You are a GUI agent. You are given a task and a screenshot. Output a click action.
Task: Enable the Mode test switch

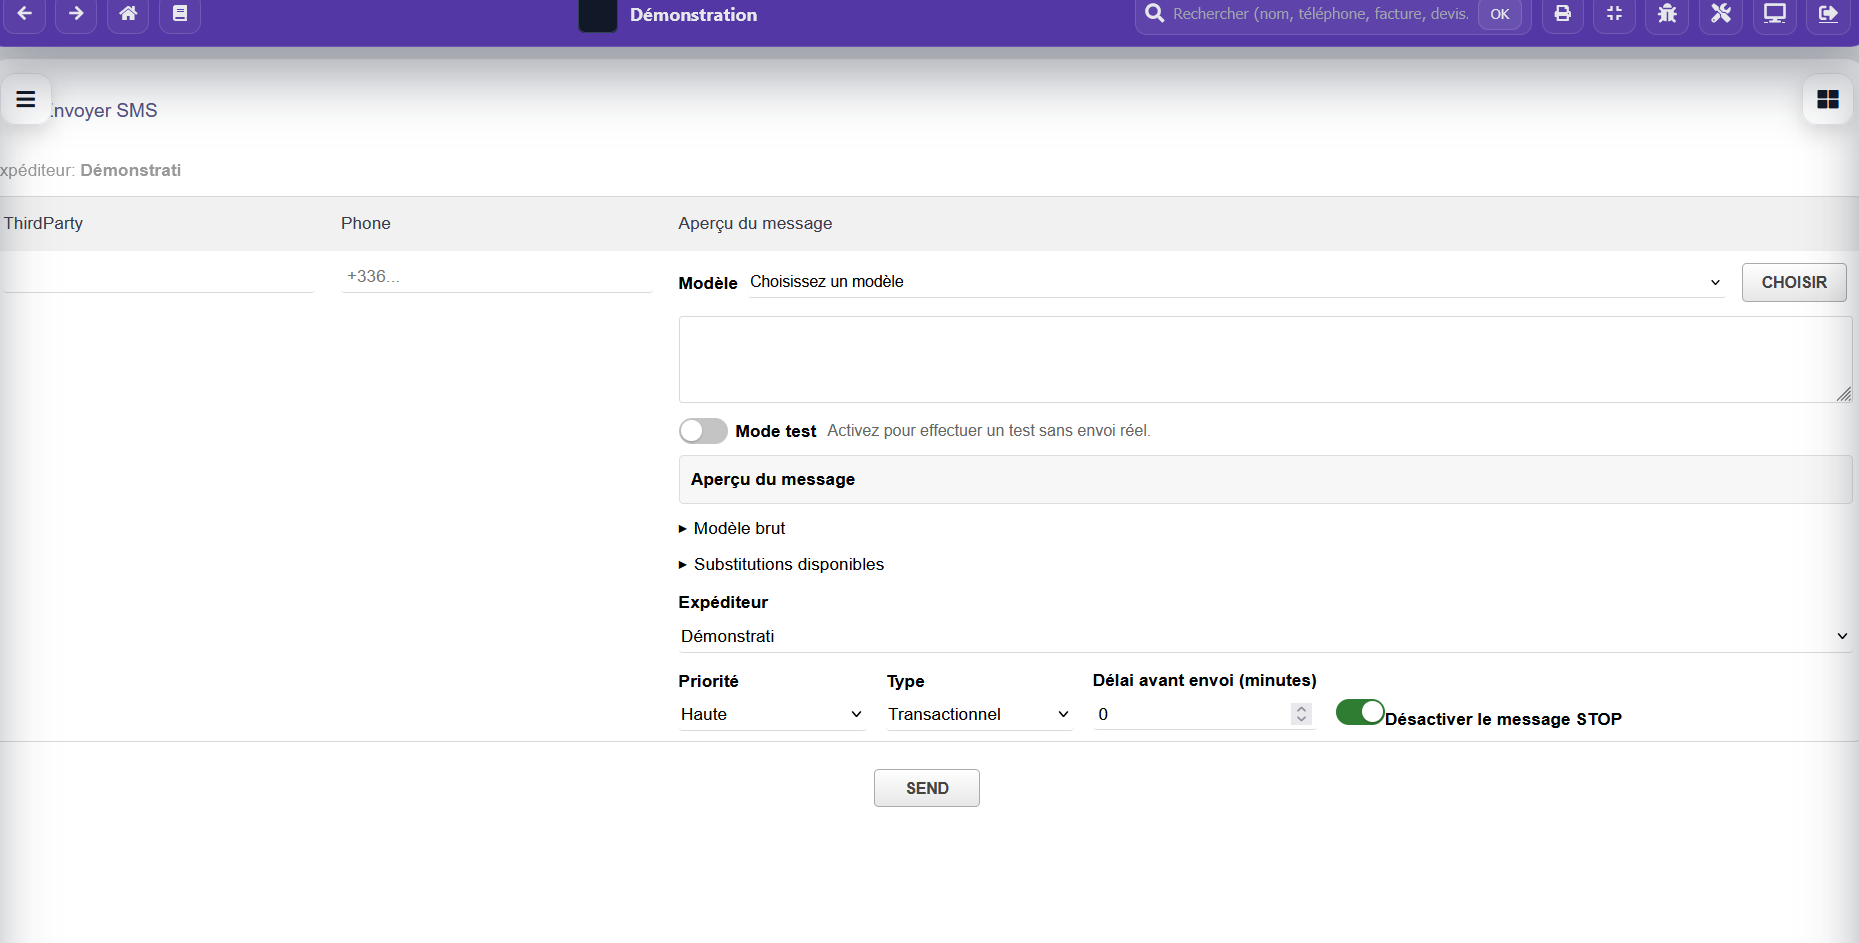(x=703, y=431)
